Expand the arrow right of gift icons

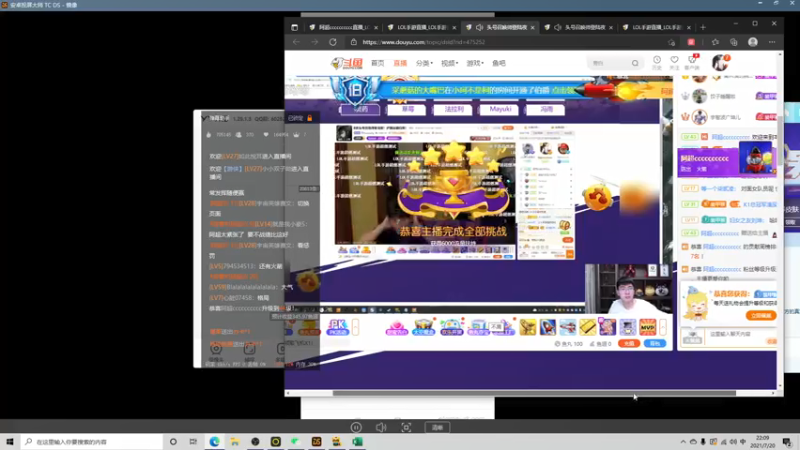tap(663, 327)
